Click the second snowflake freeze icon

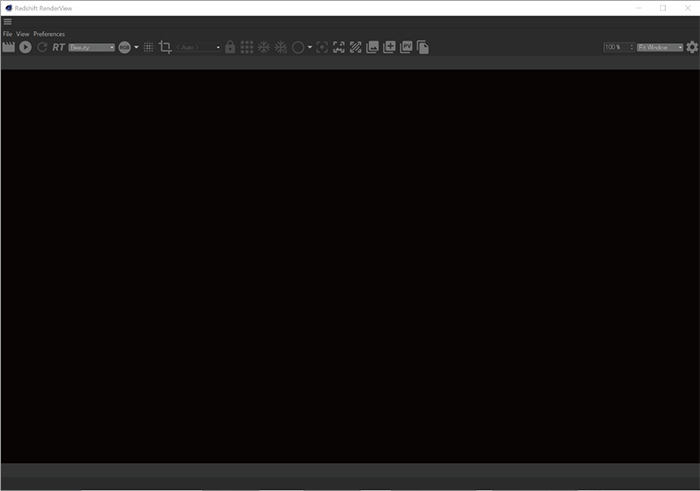pyautogui.click(x=281, y=47)
